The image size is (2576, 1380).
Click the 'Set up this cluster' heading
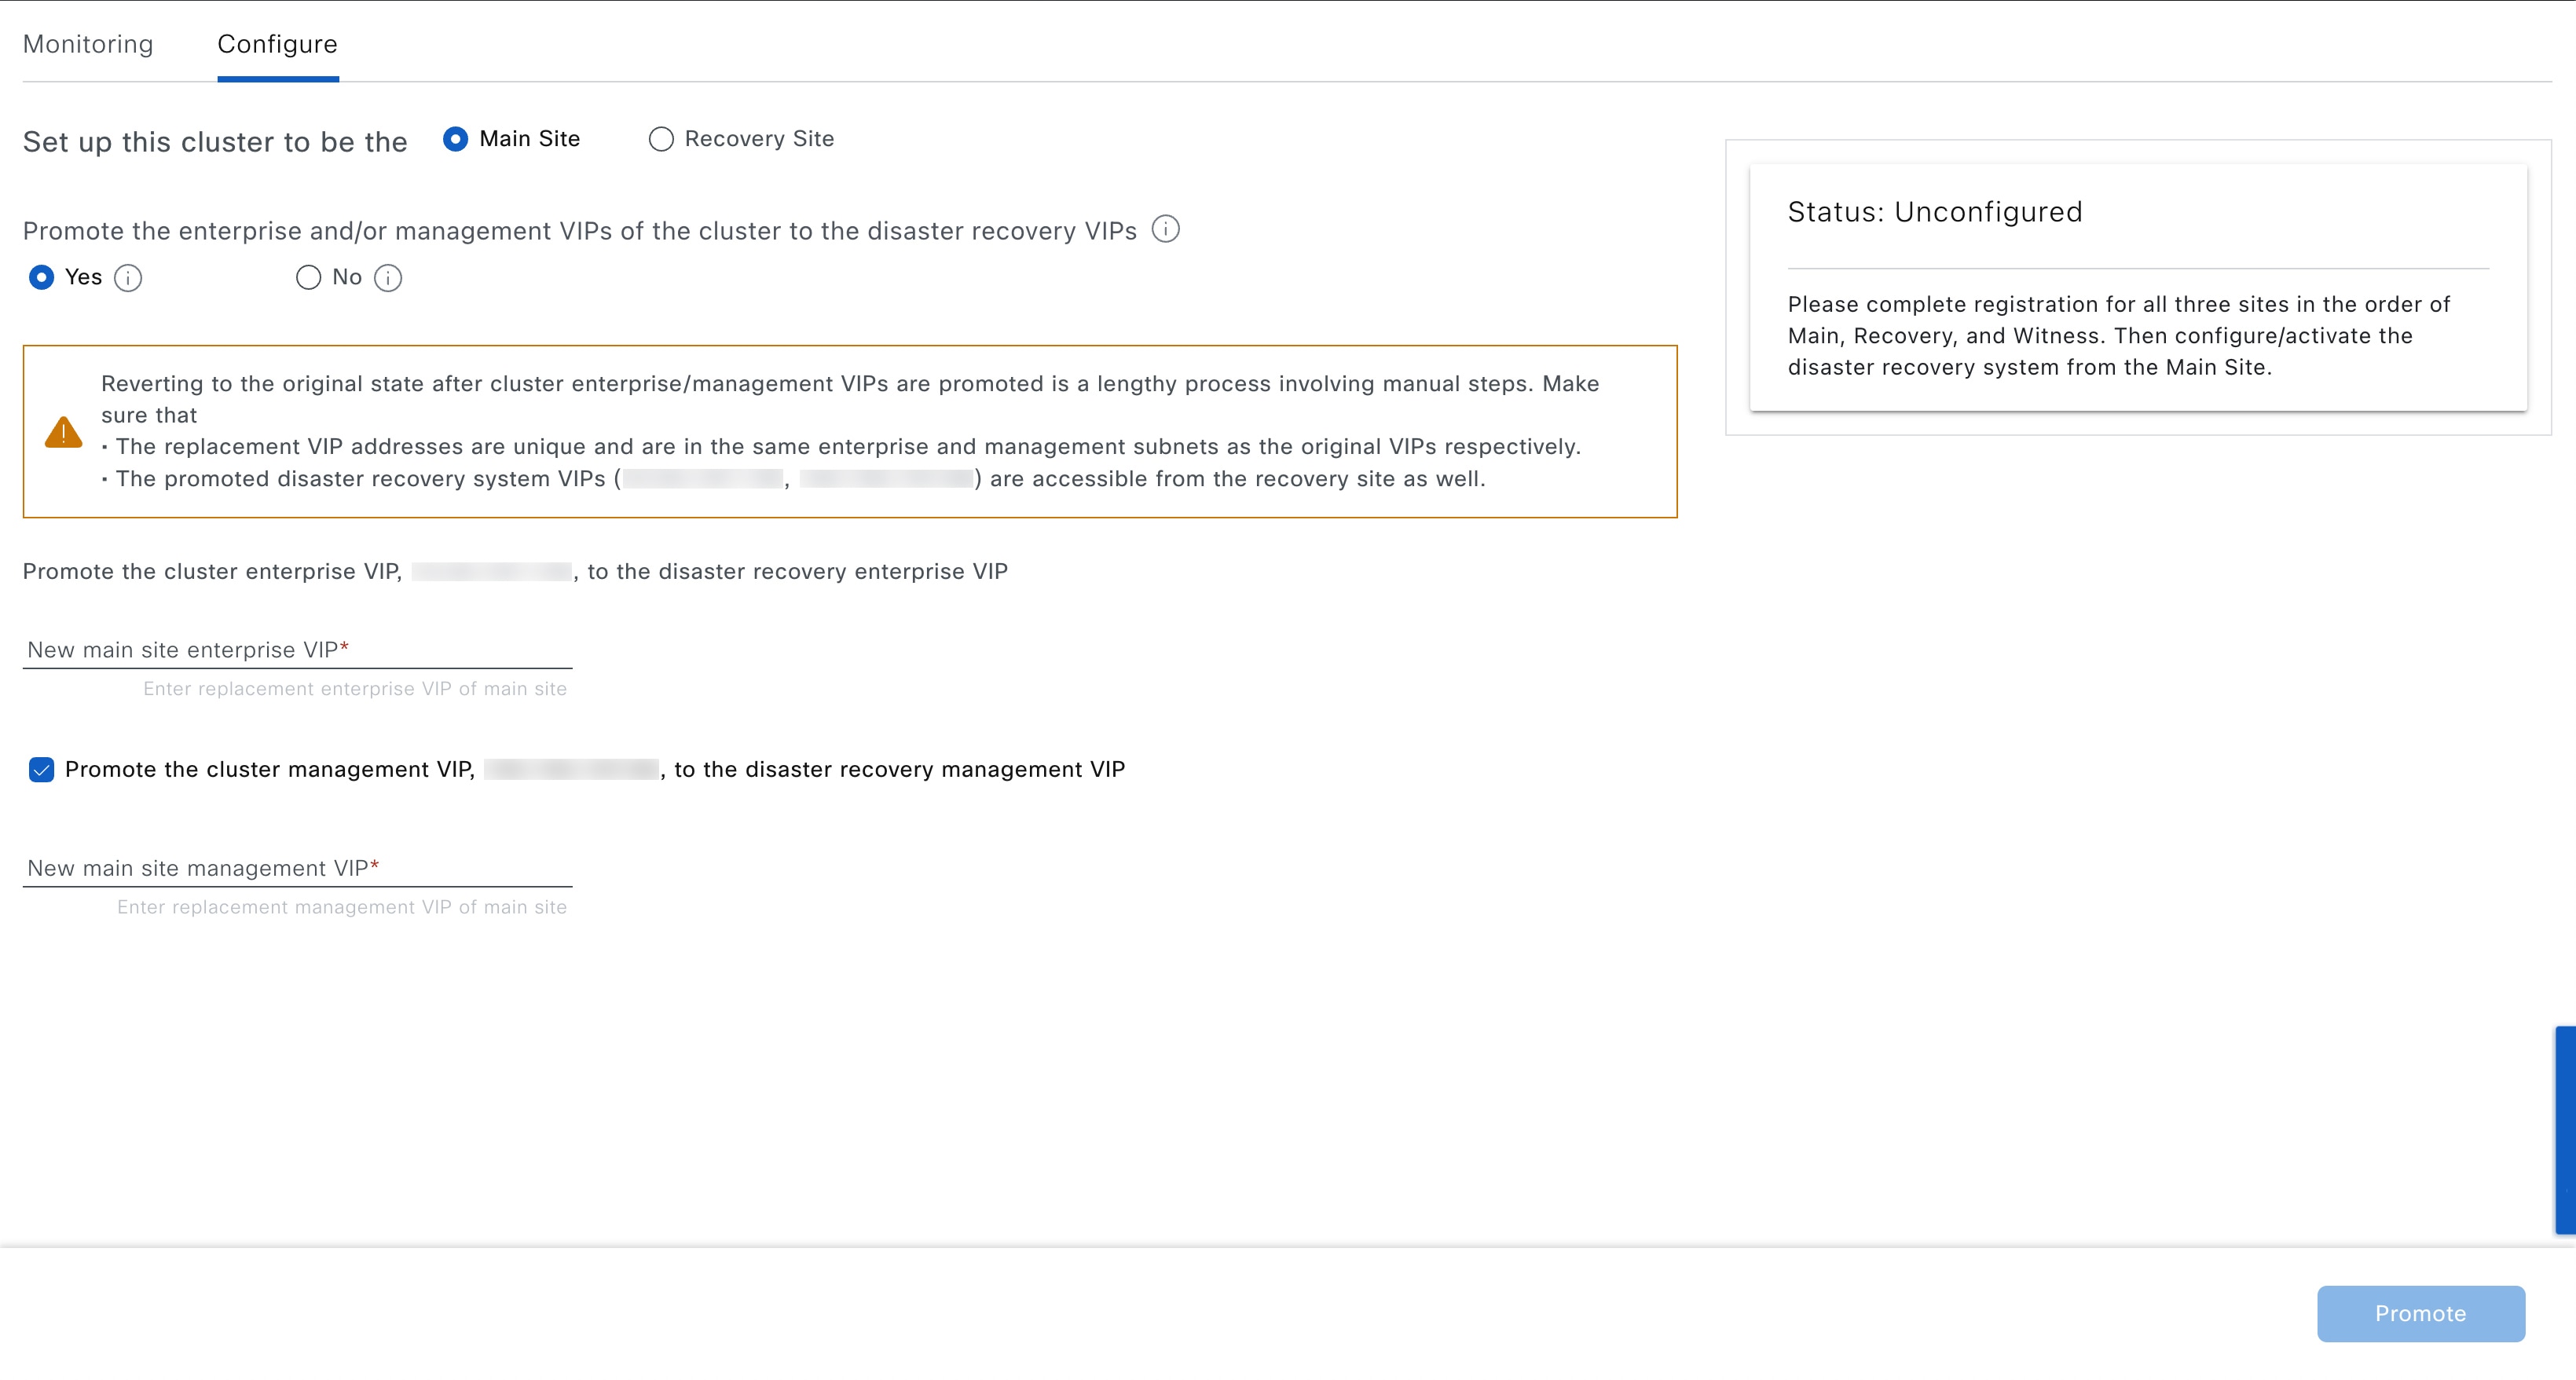coord(215,142)
